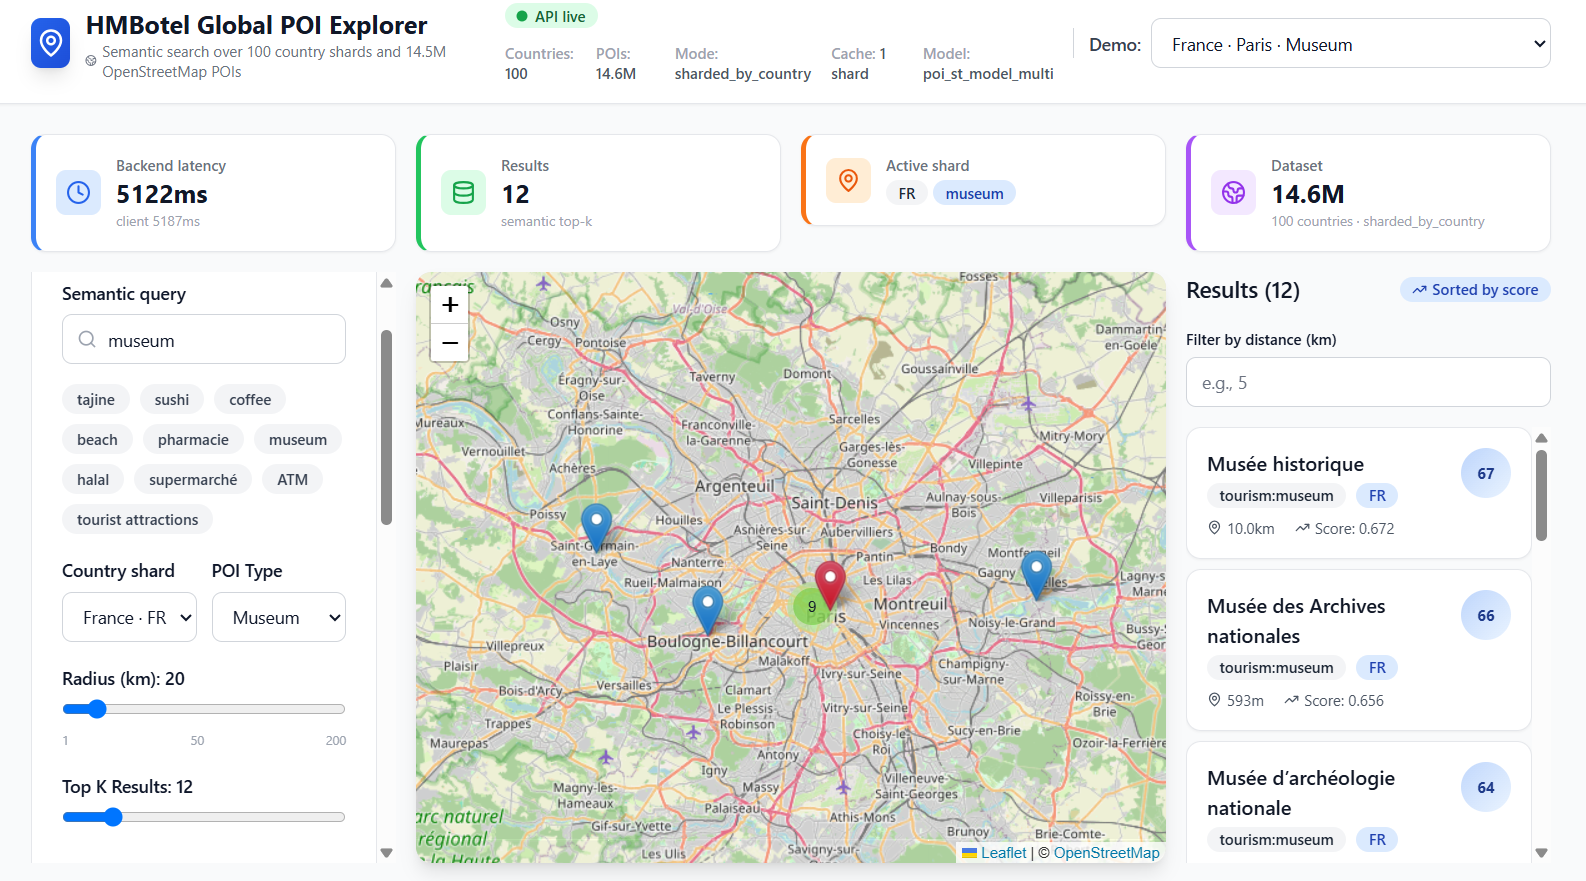Adjust the Top K Results slider

point(204,817)
